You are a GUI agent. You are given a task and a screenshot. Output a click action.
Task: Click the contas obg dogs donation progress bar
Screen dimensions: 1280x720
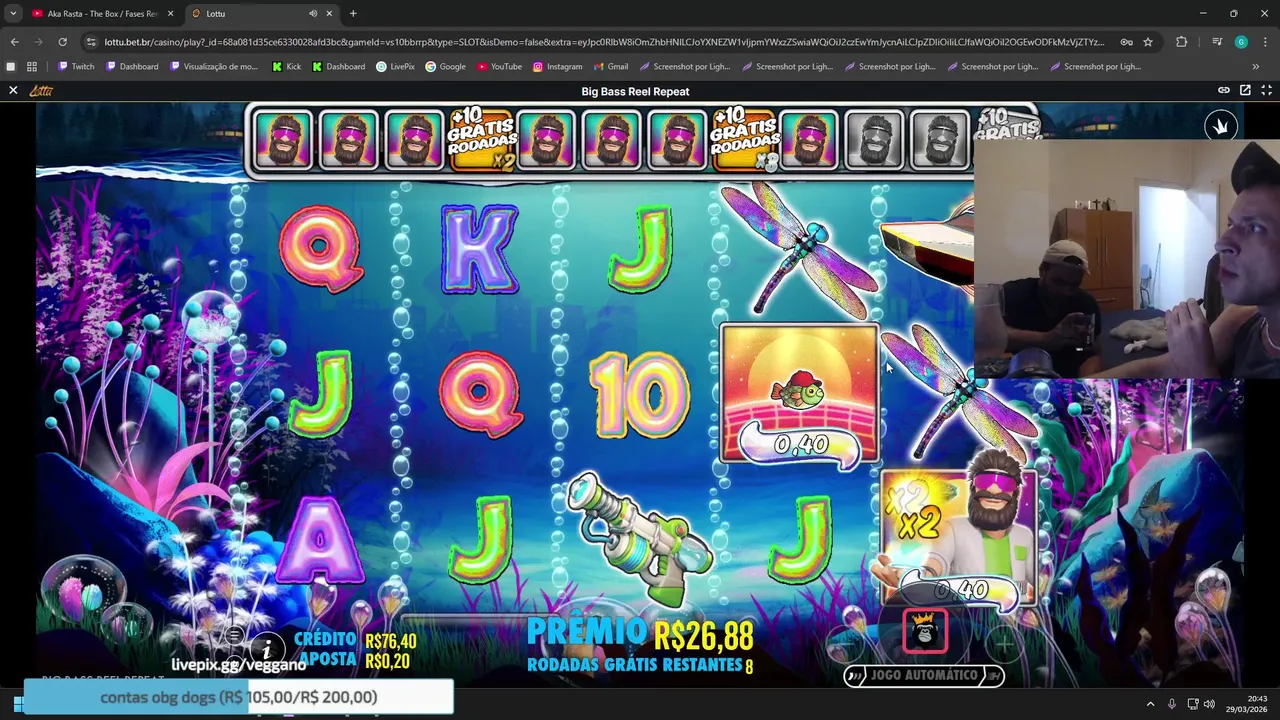[238, 697]
